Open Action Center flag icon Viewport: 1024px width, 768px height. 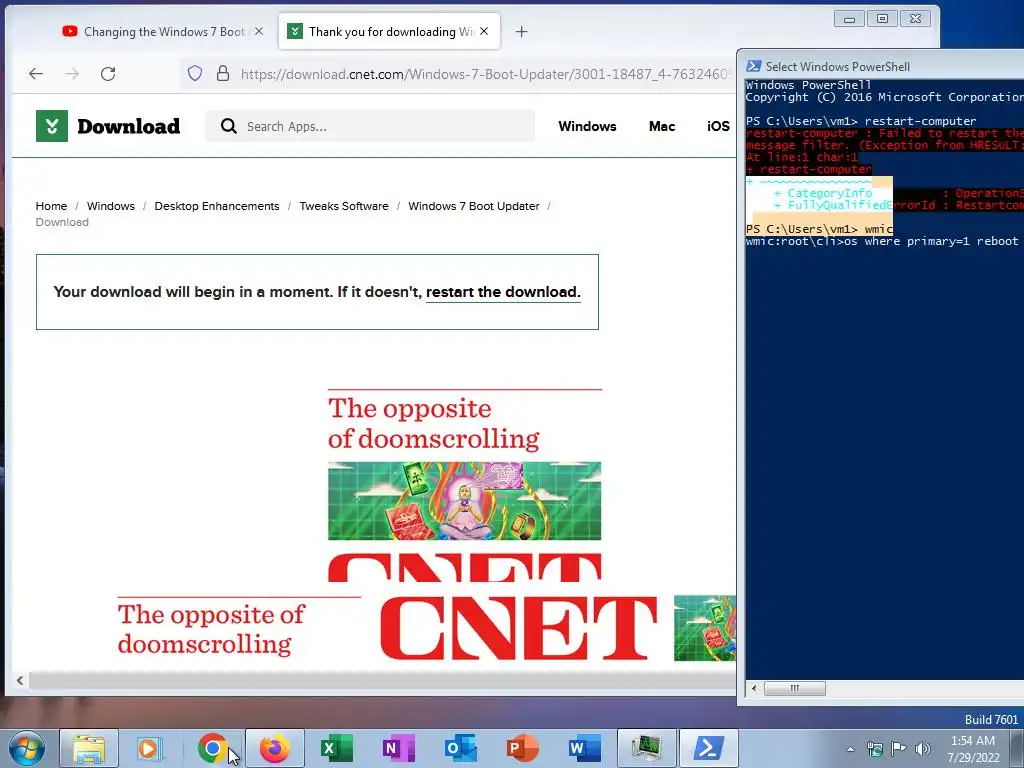pyautogui.click(x=899, y=749)
